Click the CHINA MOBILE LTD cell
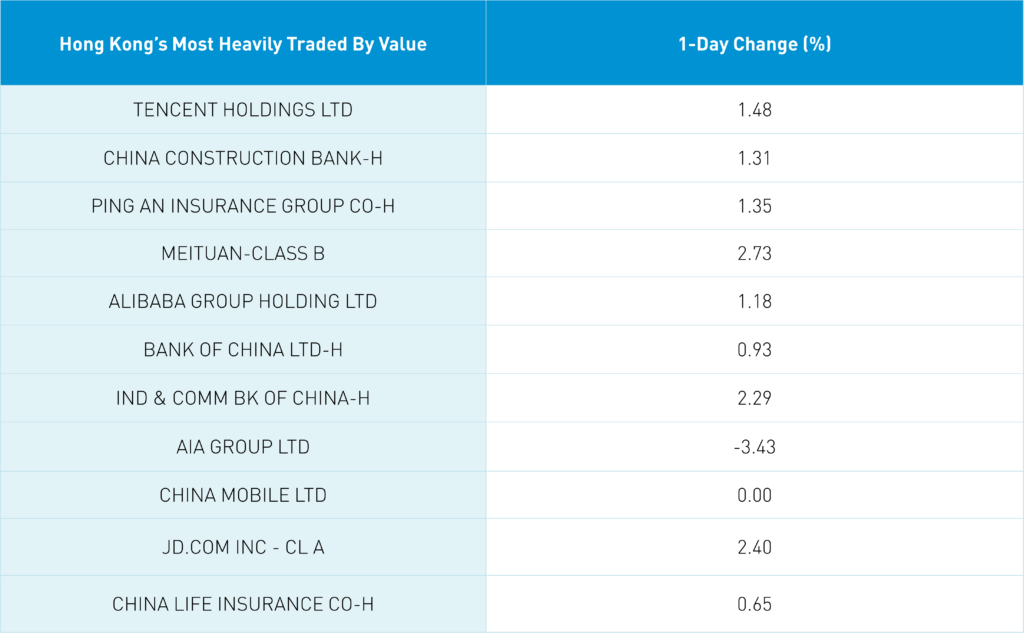Viewport: 1024px width, 633px height. (243, 495)
